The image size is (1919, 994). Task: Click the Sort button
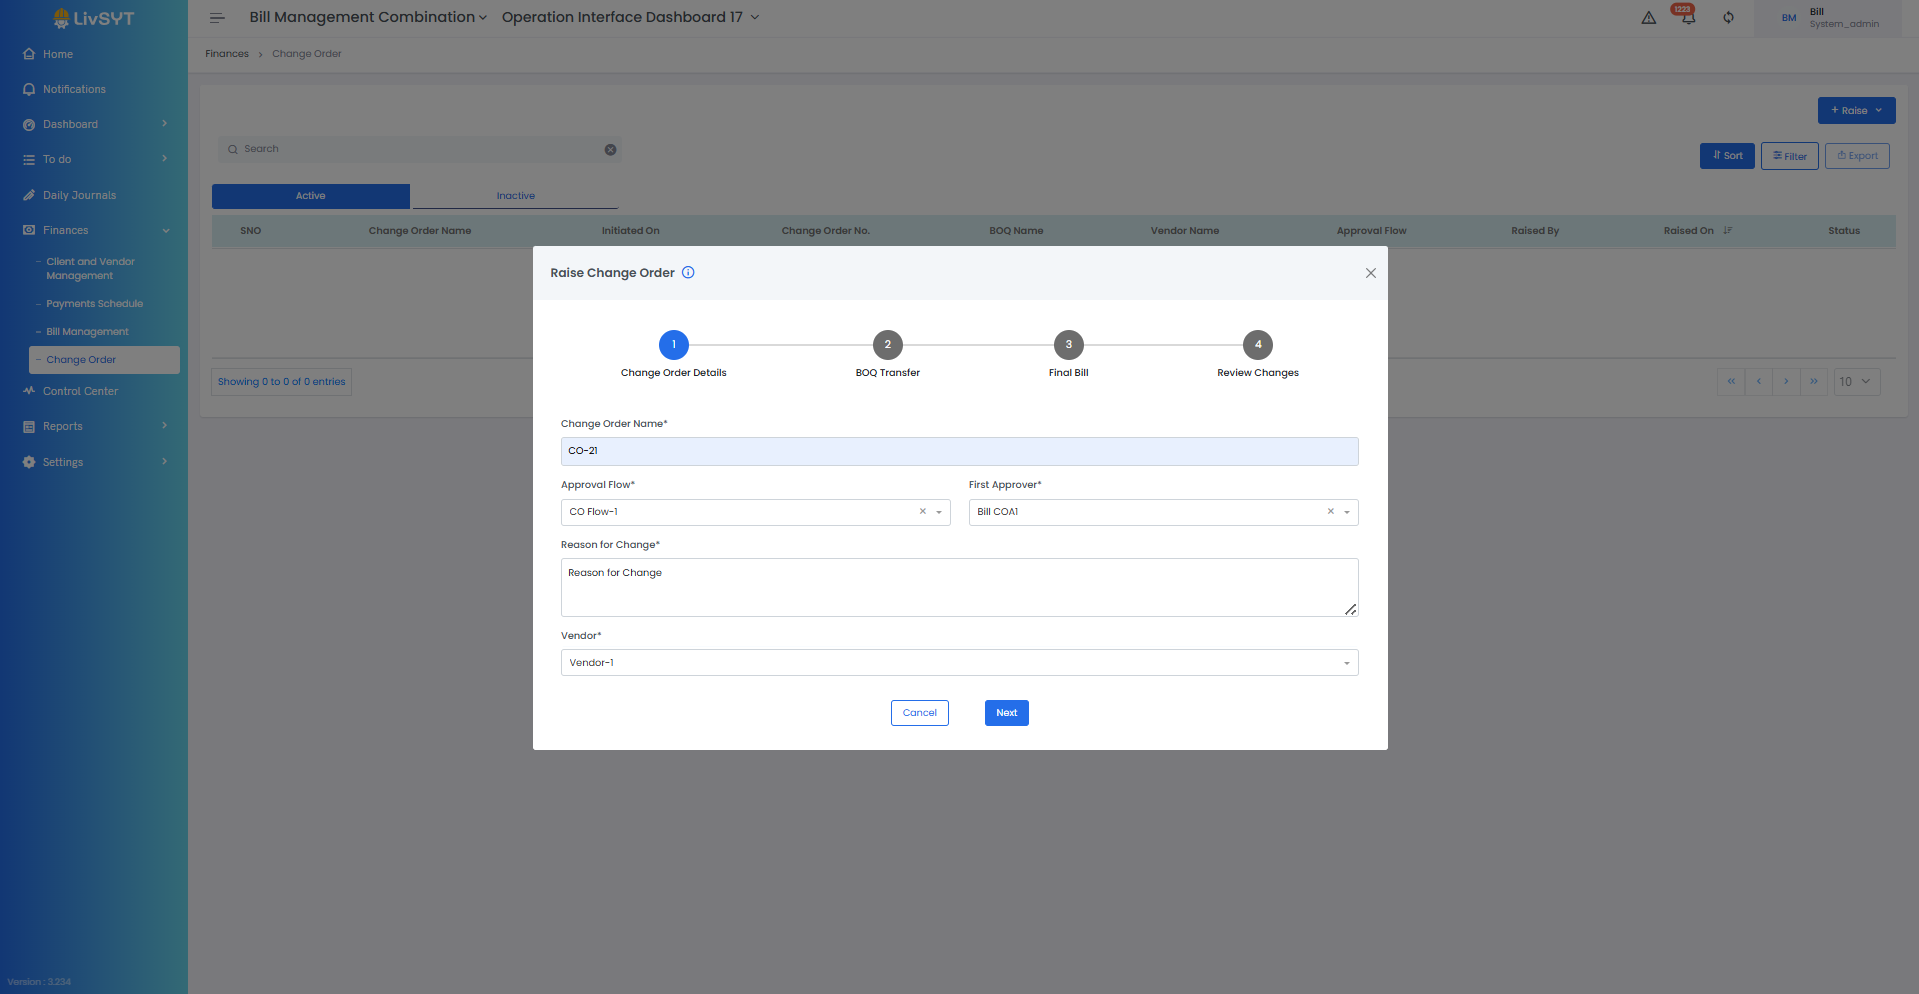pyautogui.click(x=1727, y=156)
